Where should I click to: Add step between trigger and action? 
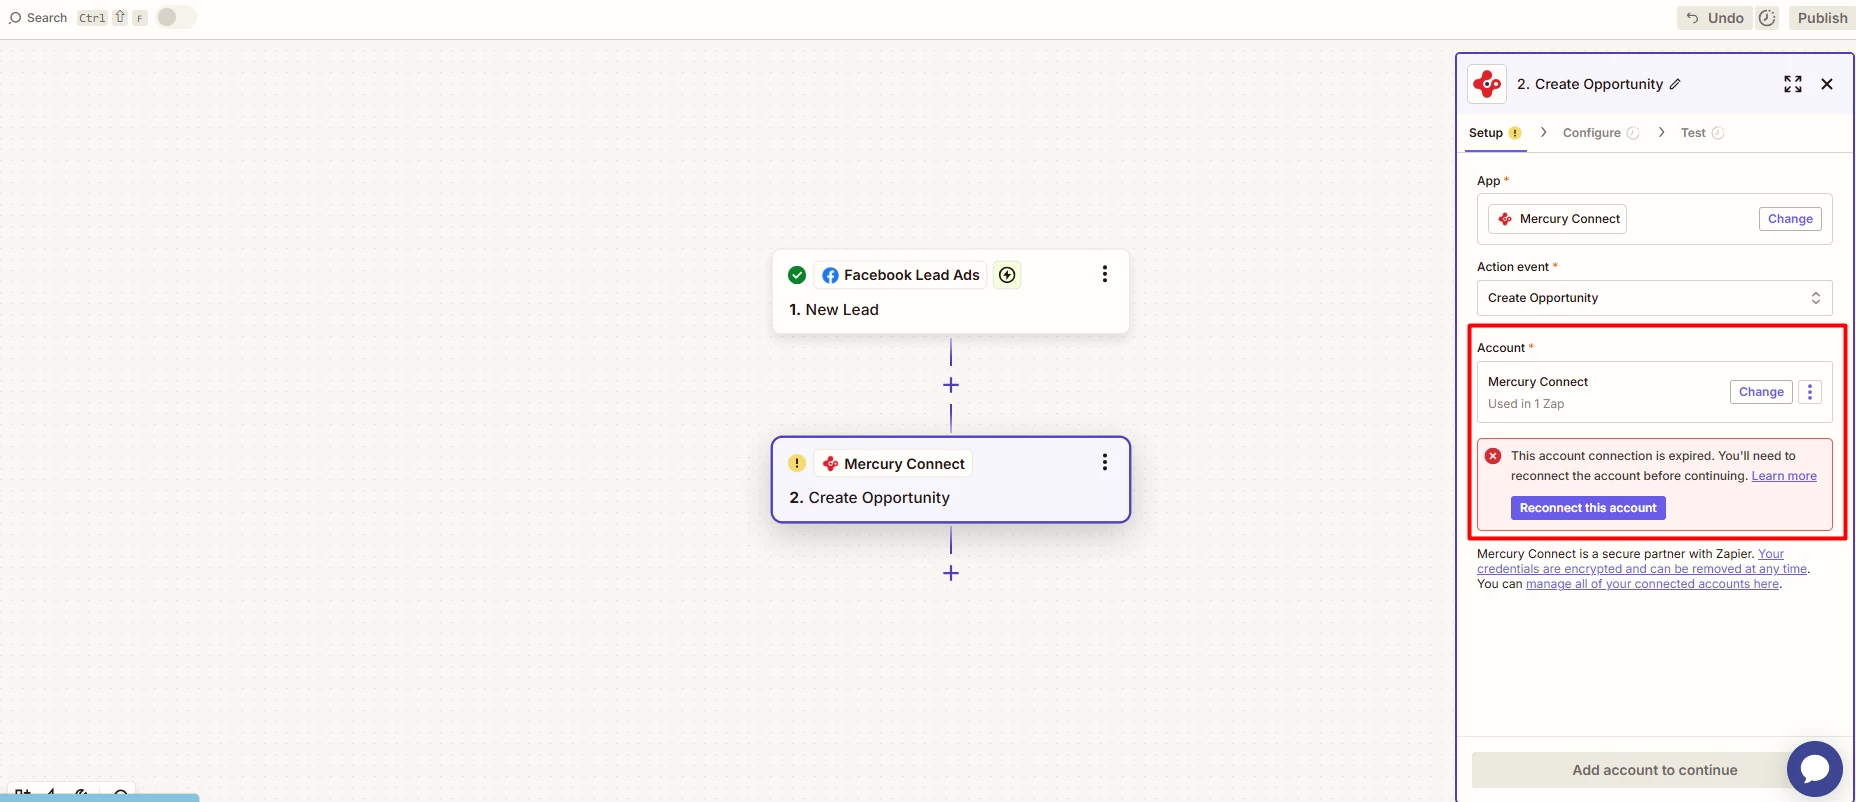pos(951,385)
